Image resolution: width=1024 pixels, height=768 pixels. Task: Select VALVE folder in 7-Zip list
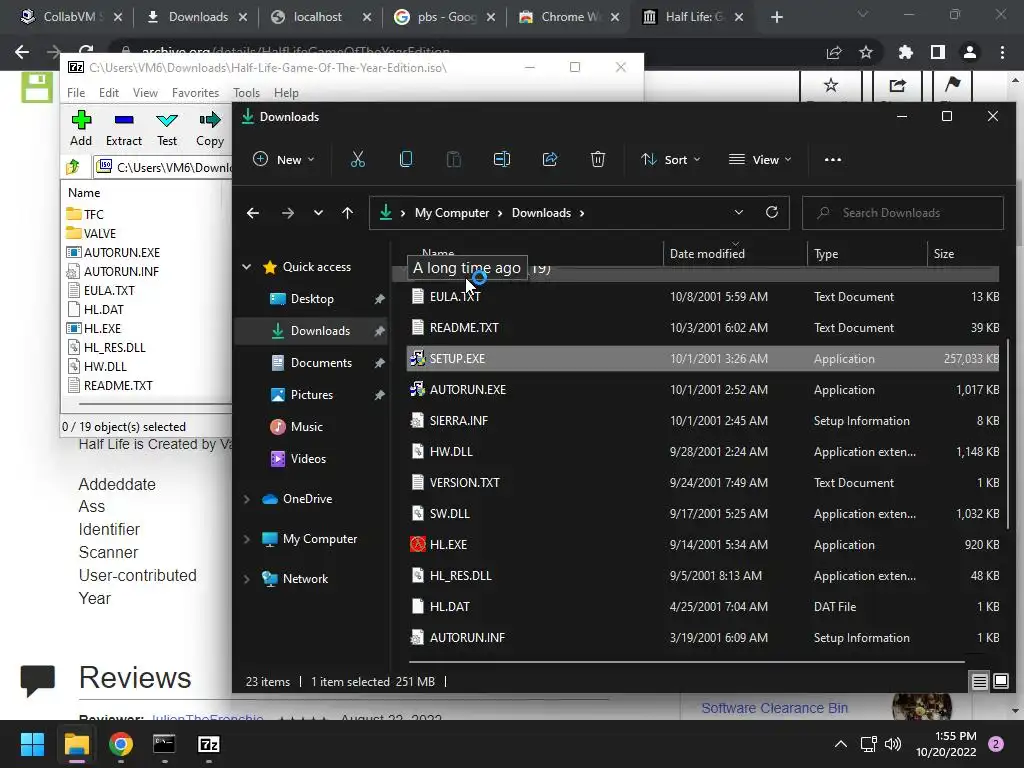tap(99, 233)
